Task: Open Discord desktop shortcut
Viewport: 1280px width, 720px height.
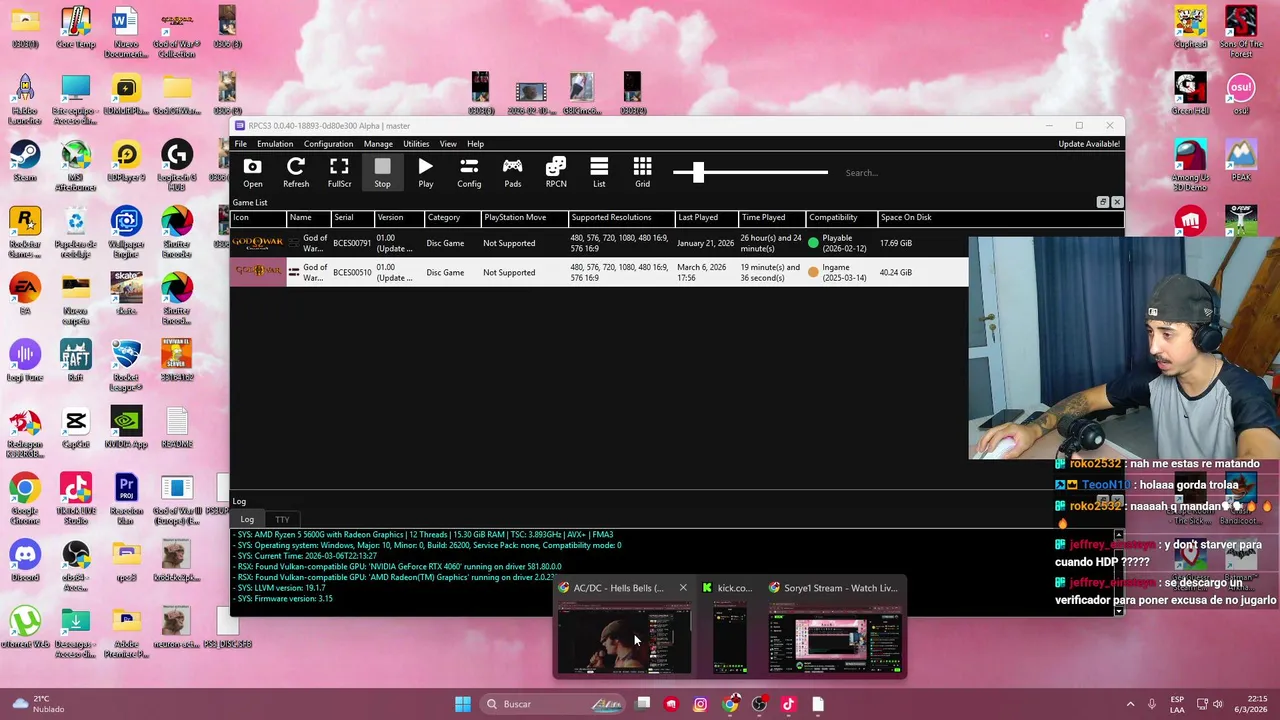Action: coord(25,560)
